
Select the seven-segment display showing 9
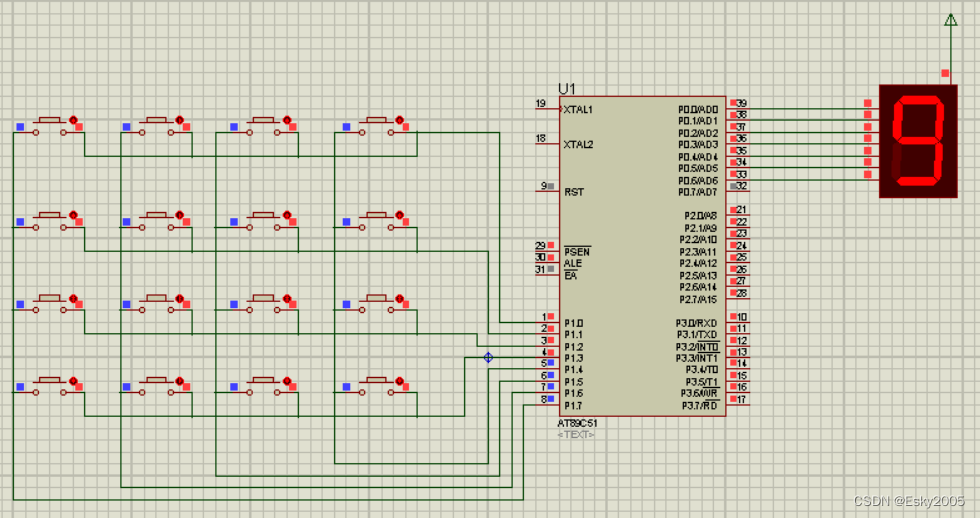(x=918, y=141)
